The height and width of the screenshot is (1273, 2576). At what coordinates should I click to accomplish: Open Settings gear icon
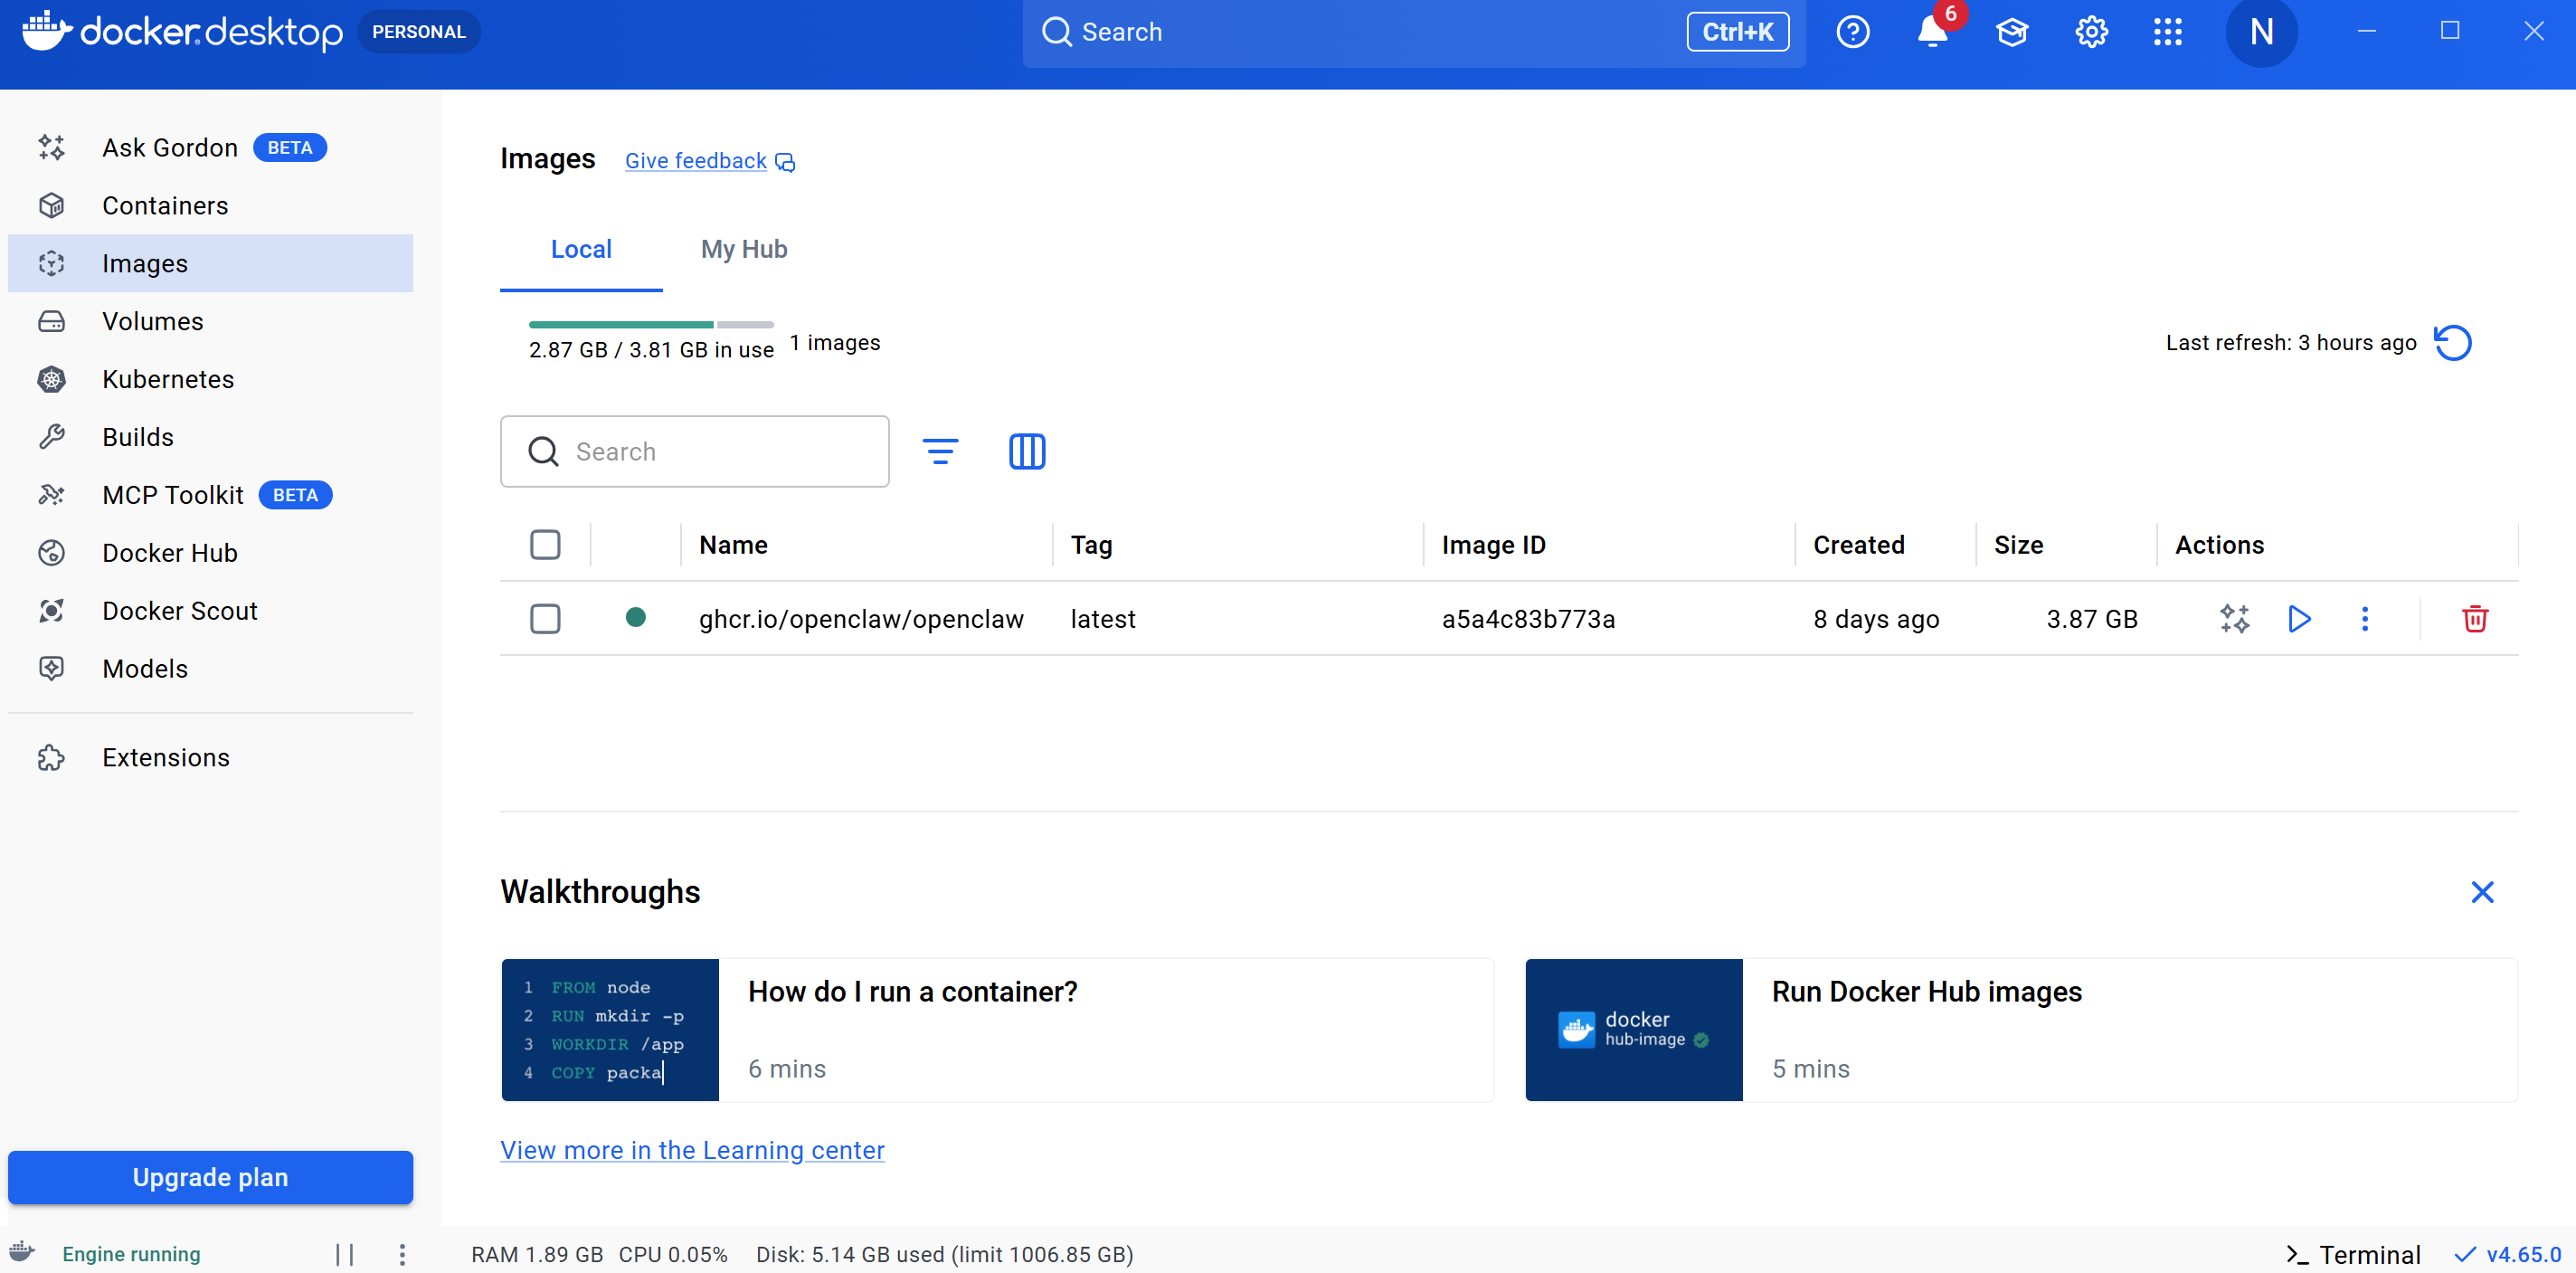(x=2091, y=32)
